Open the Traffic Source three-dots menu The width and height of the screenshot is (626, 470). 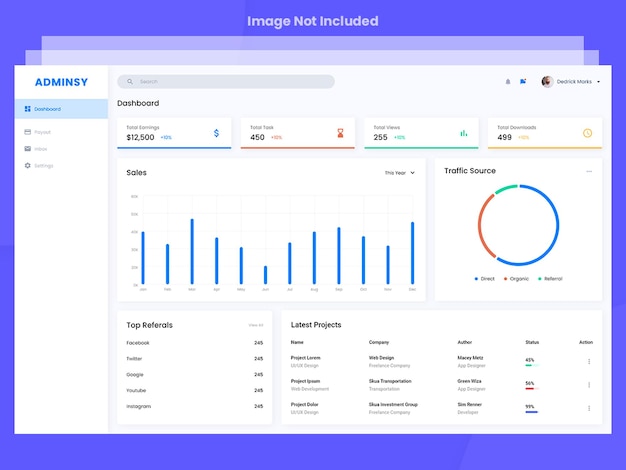pyautogui.click(x=589, y=171)
